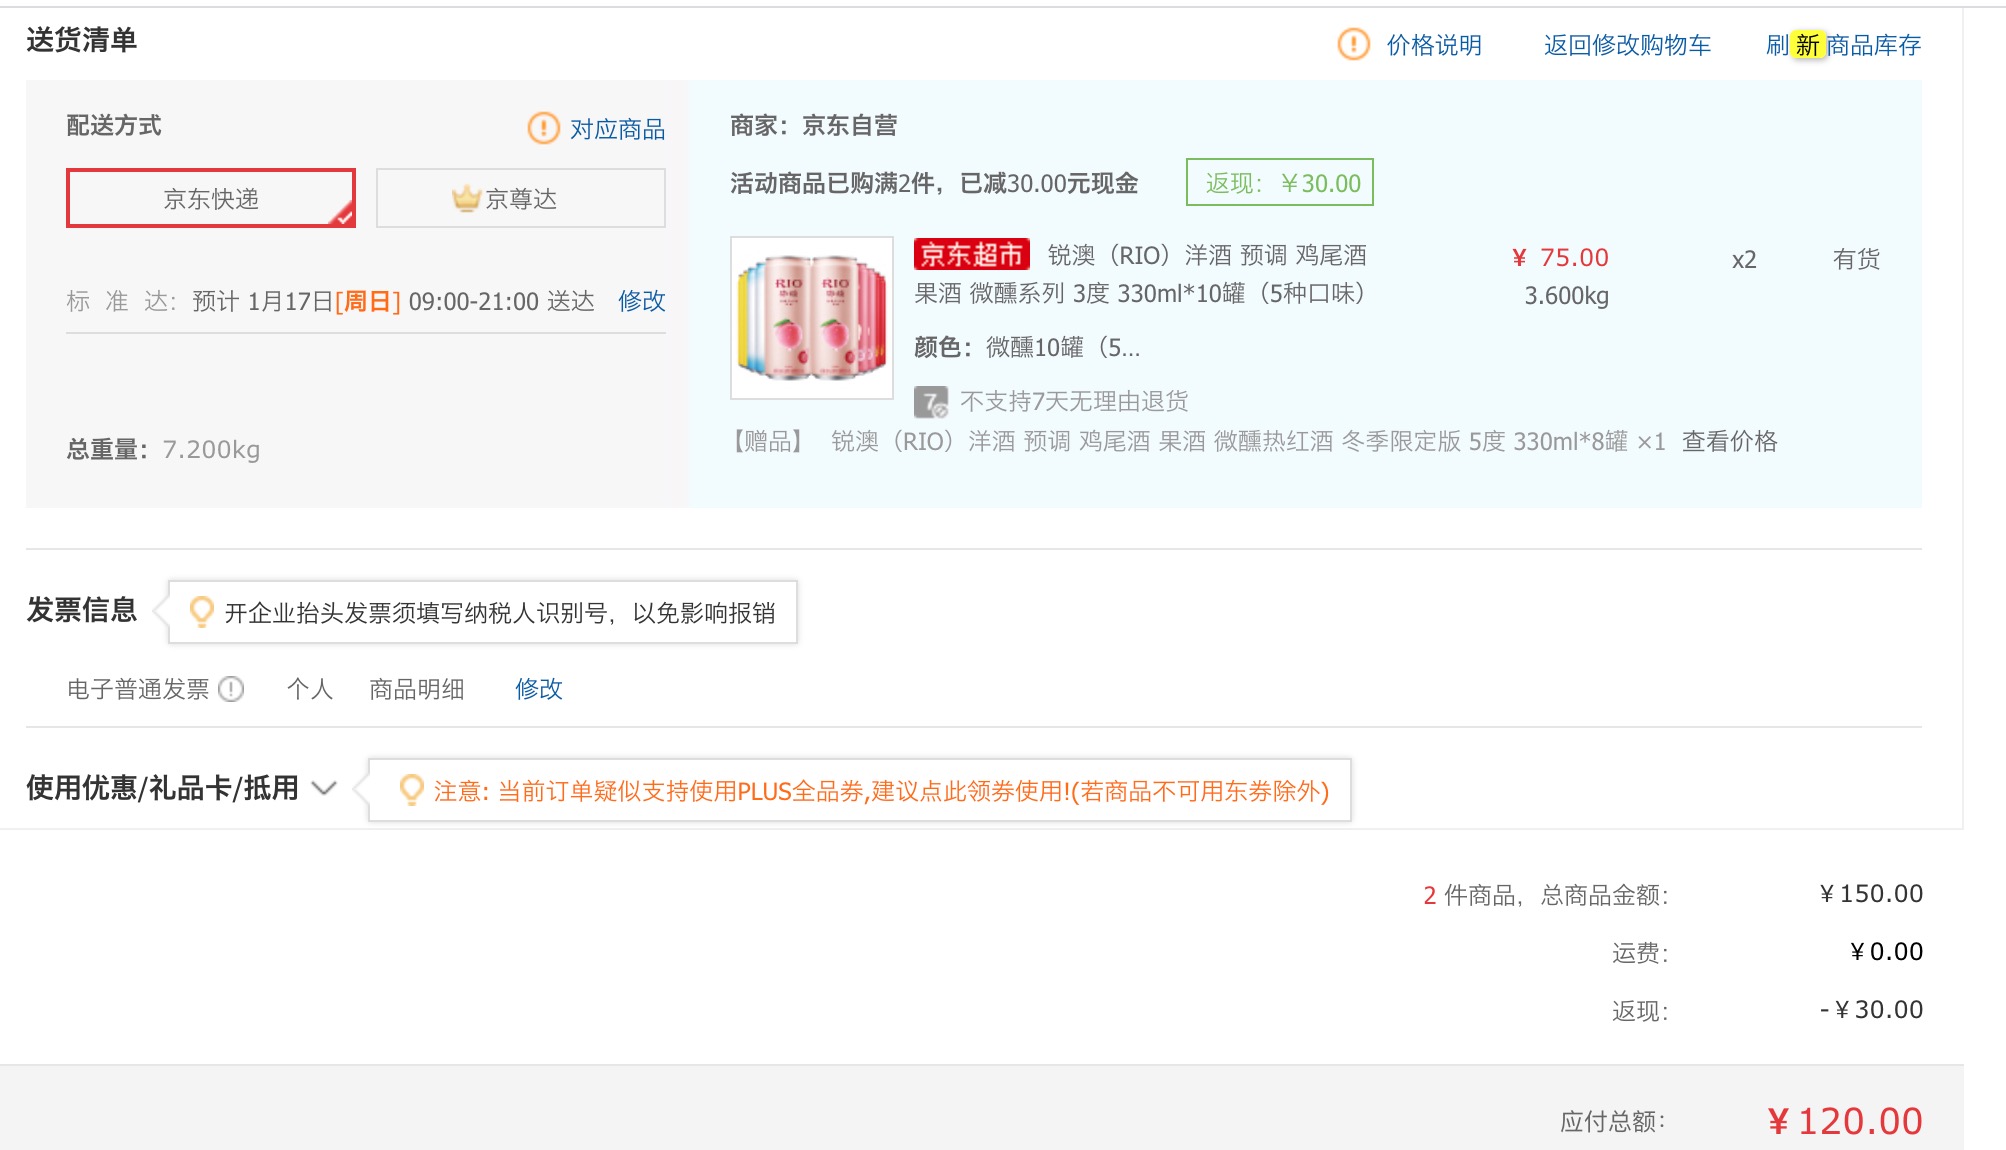
Task: Click 活动商品已购满2件 promotion text
Action: click(934, 183)
